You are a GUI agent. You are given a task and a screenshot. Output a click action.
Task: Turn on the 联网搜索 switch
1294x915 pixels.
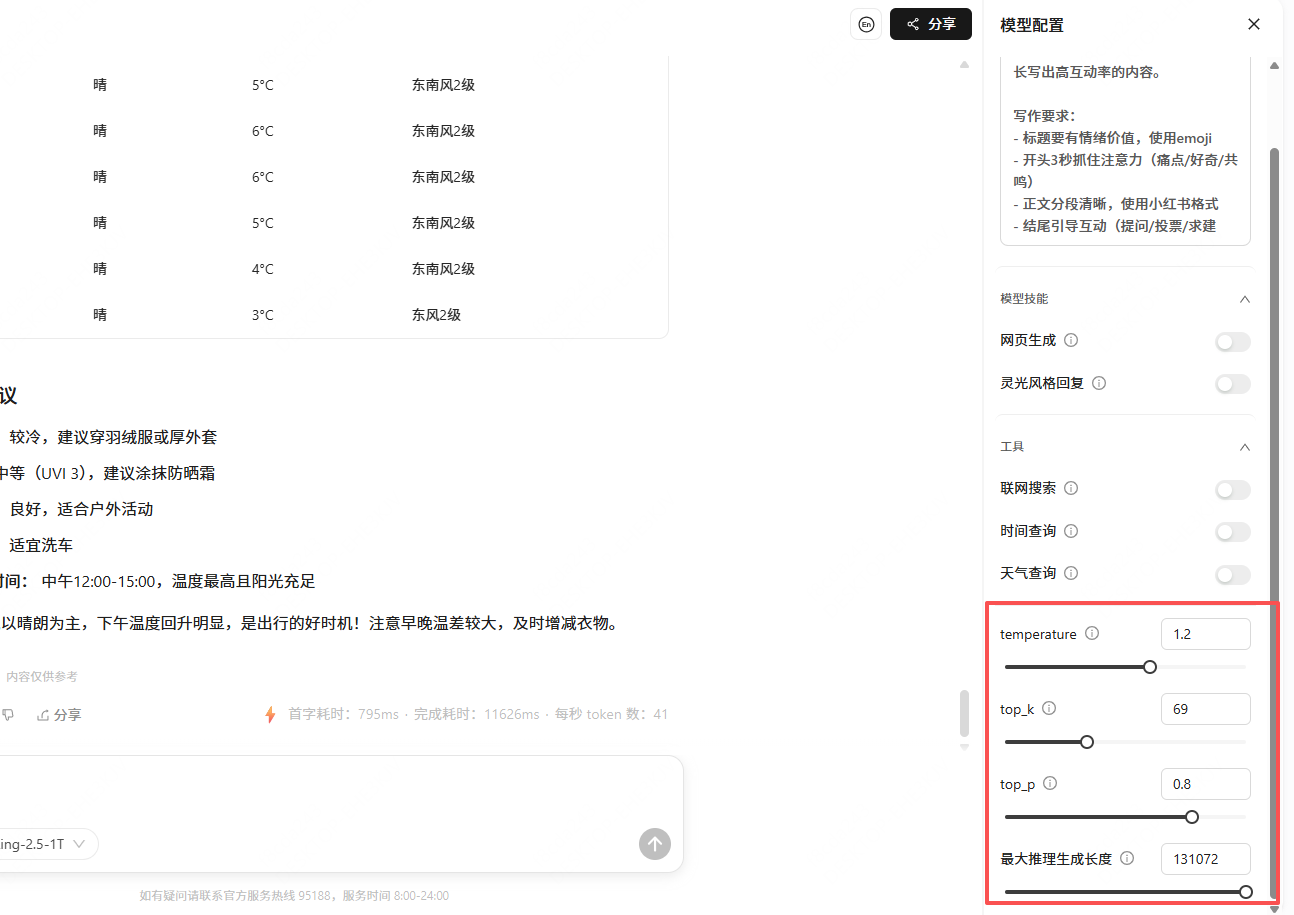coord(1232,489)
